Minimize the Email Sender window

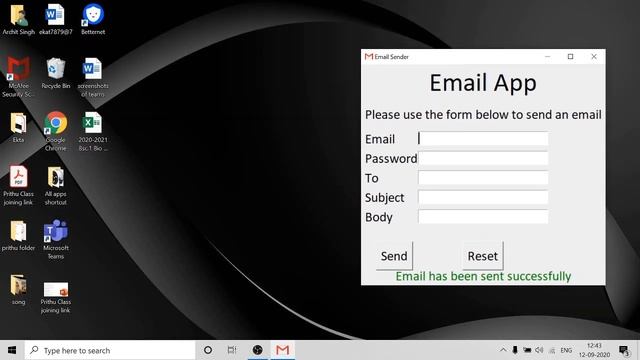click(x=548, y=57)
